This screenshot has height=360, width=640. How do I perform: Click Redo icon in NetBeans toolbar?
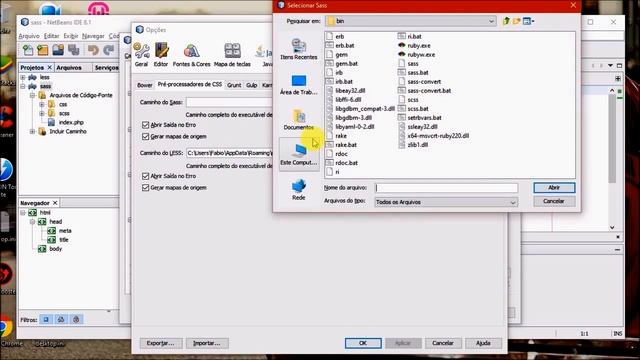tap(109, 50)
